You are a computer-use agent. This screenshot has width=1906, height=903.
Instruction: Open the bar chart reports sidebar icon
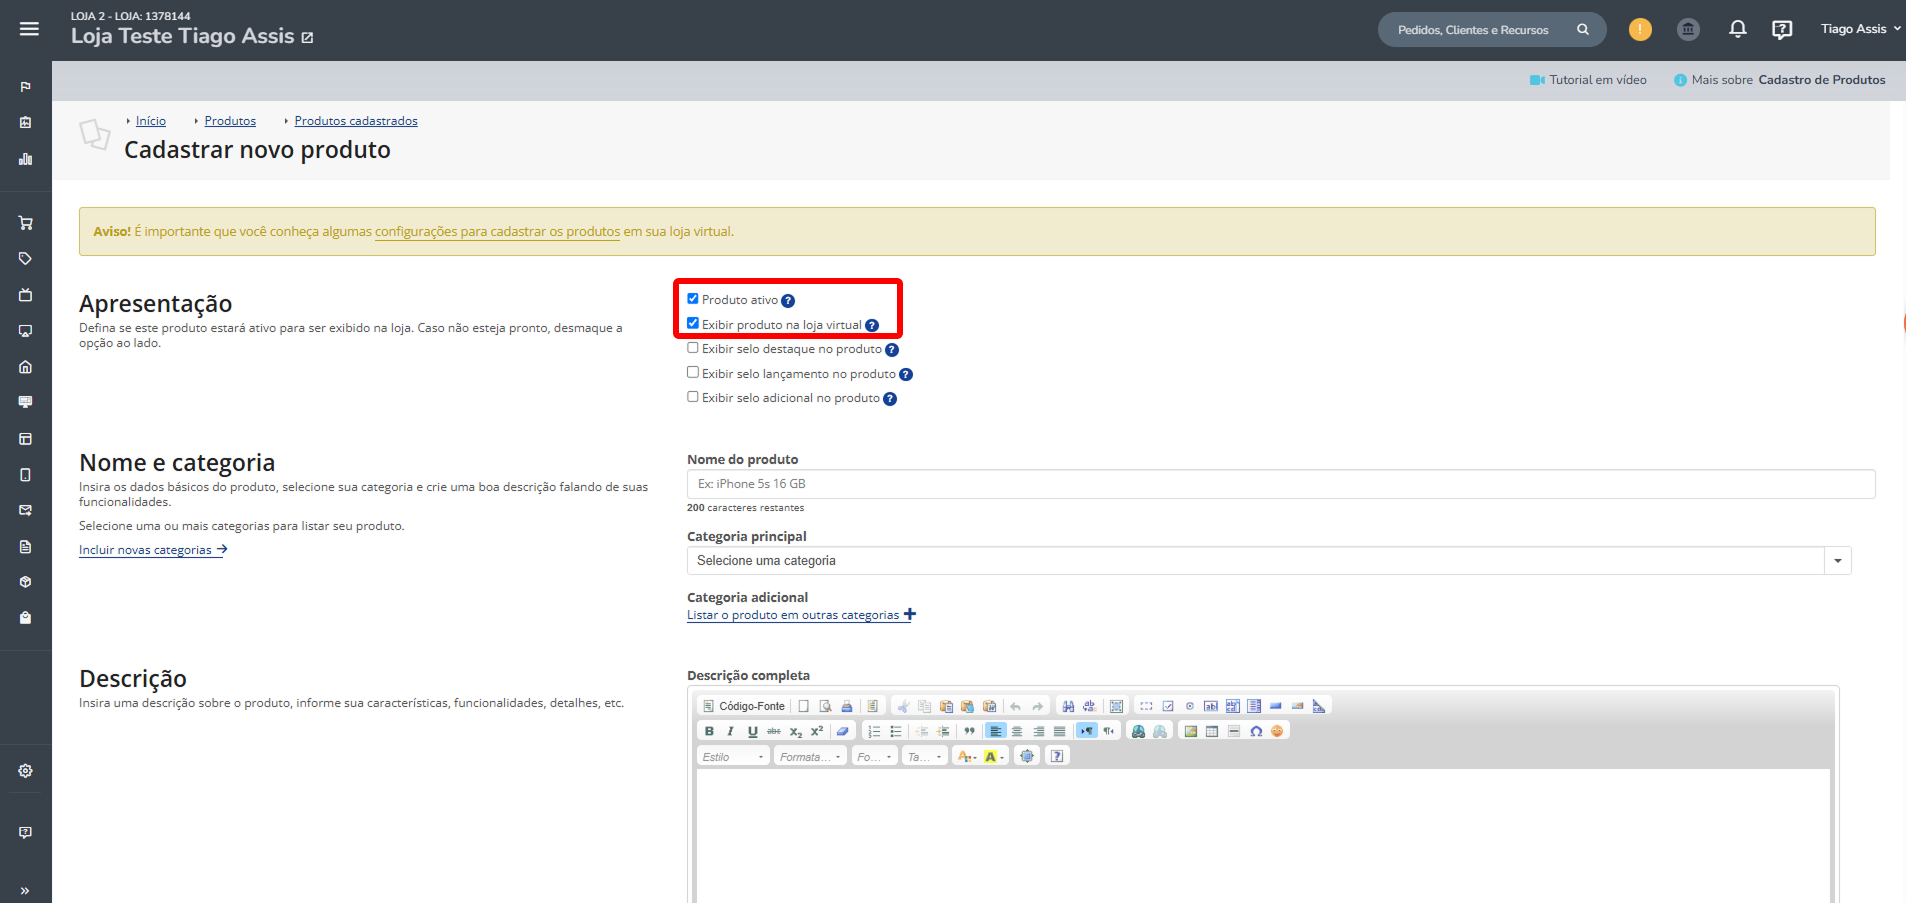coord(26,158)
